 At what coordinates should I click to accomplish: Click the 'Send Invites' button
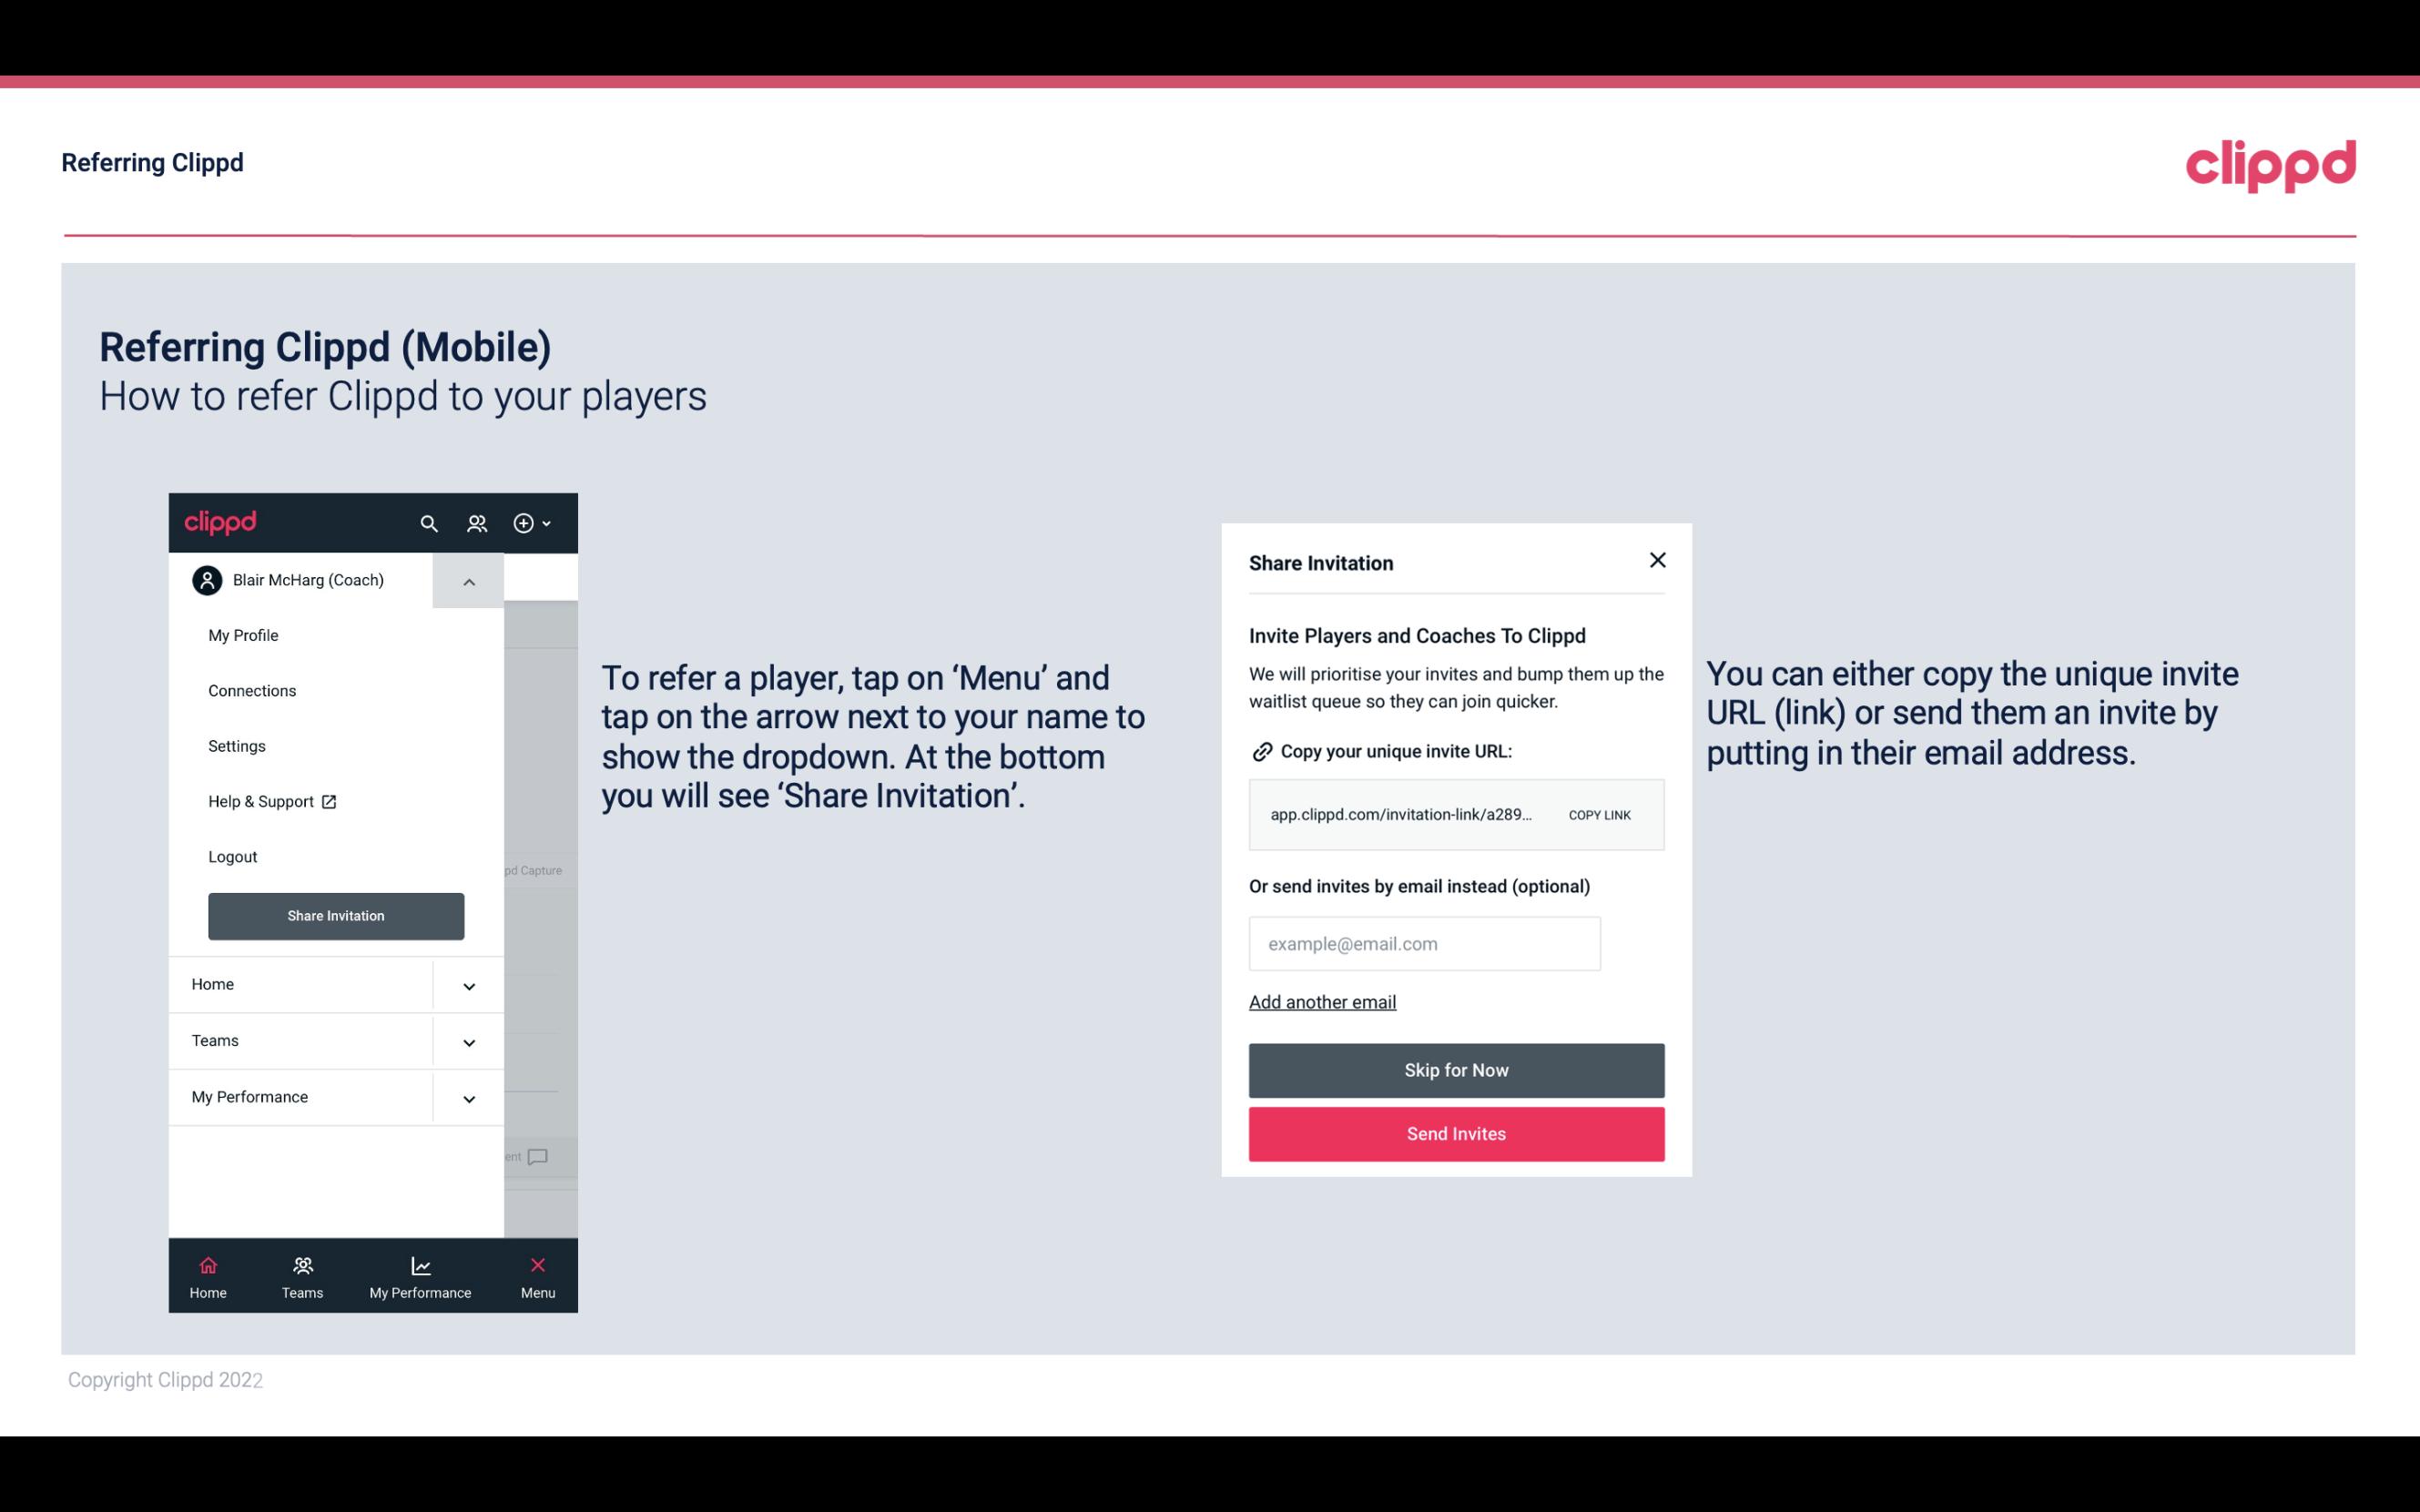click(1457, 1134)
